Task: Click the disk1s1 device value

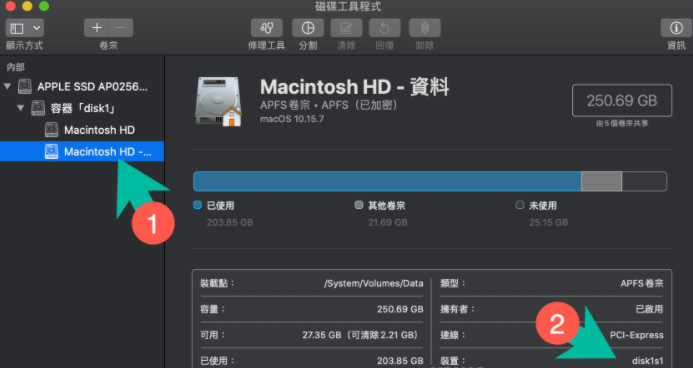Action: (647, 361)
